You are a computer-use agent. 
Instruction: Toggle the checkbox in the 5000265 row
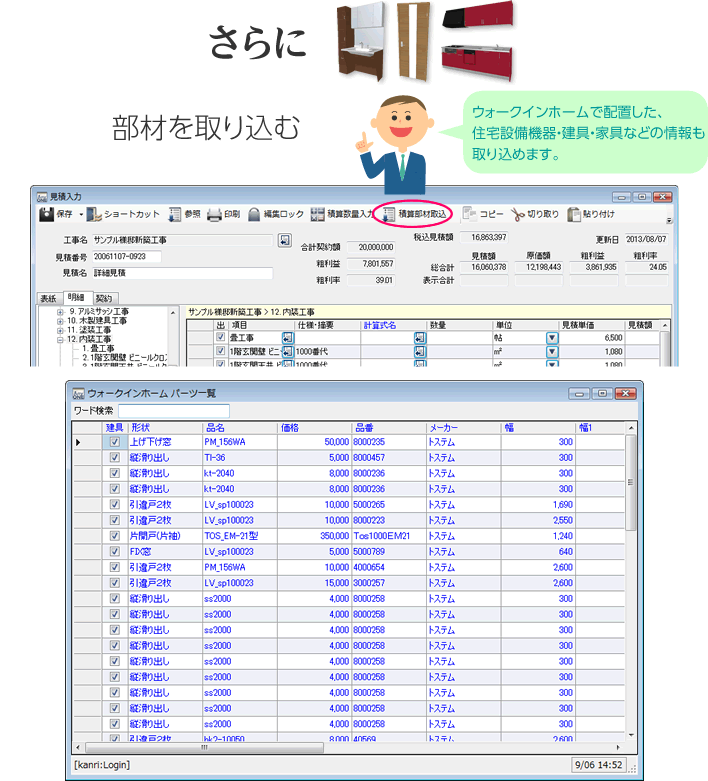[115, 505]
